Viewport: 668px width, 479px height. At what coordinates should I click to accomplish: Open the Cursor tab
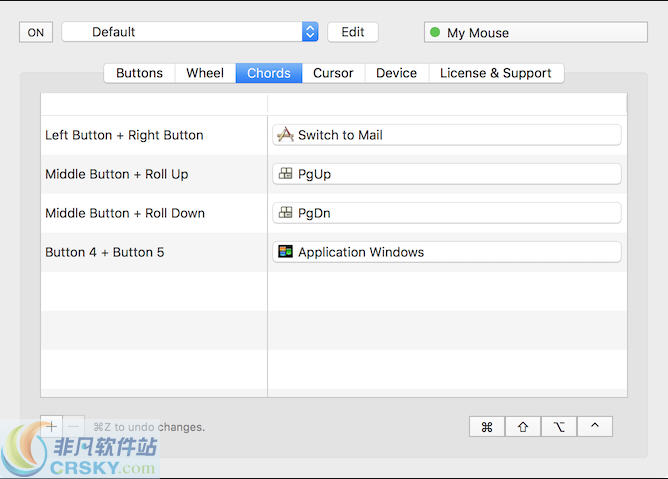point(333,73)
